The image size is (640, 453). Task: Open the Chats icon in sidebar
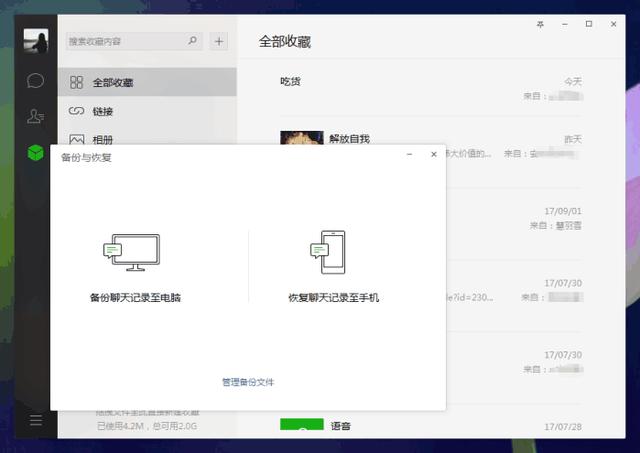(x=36, y=80)
